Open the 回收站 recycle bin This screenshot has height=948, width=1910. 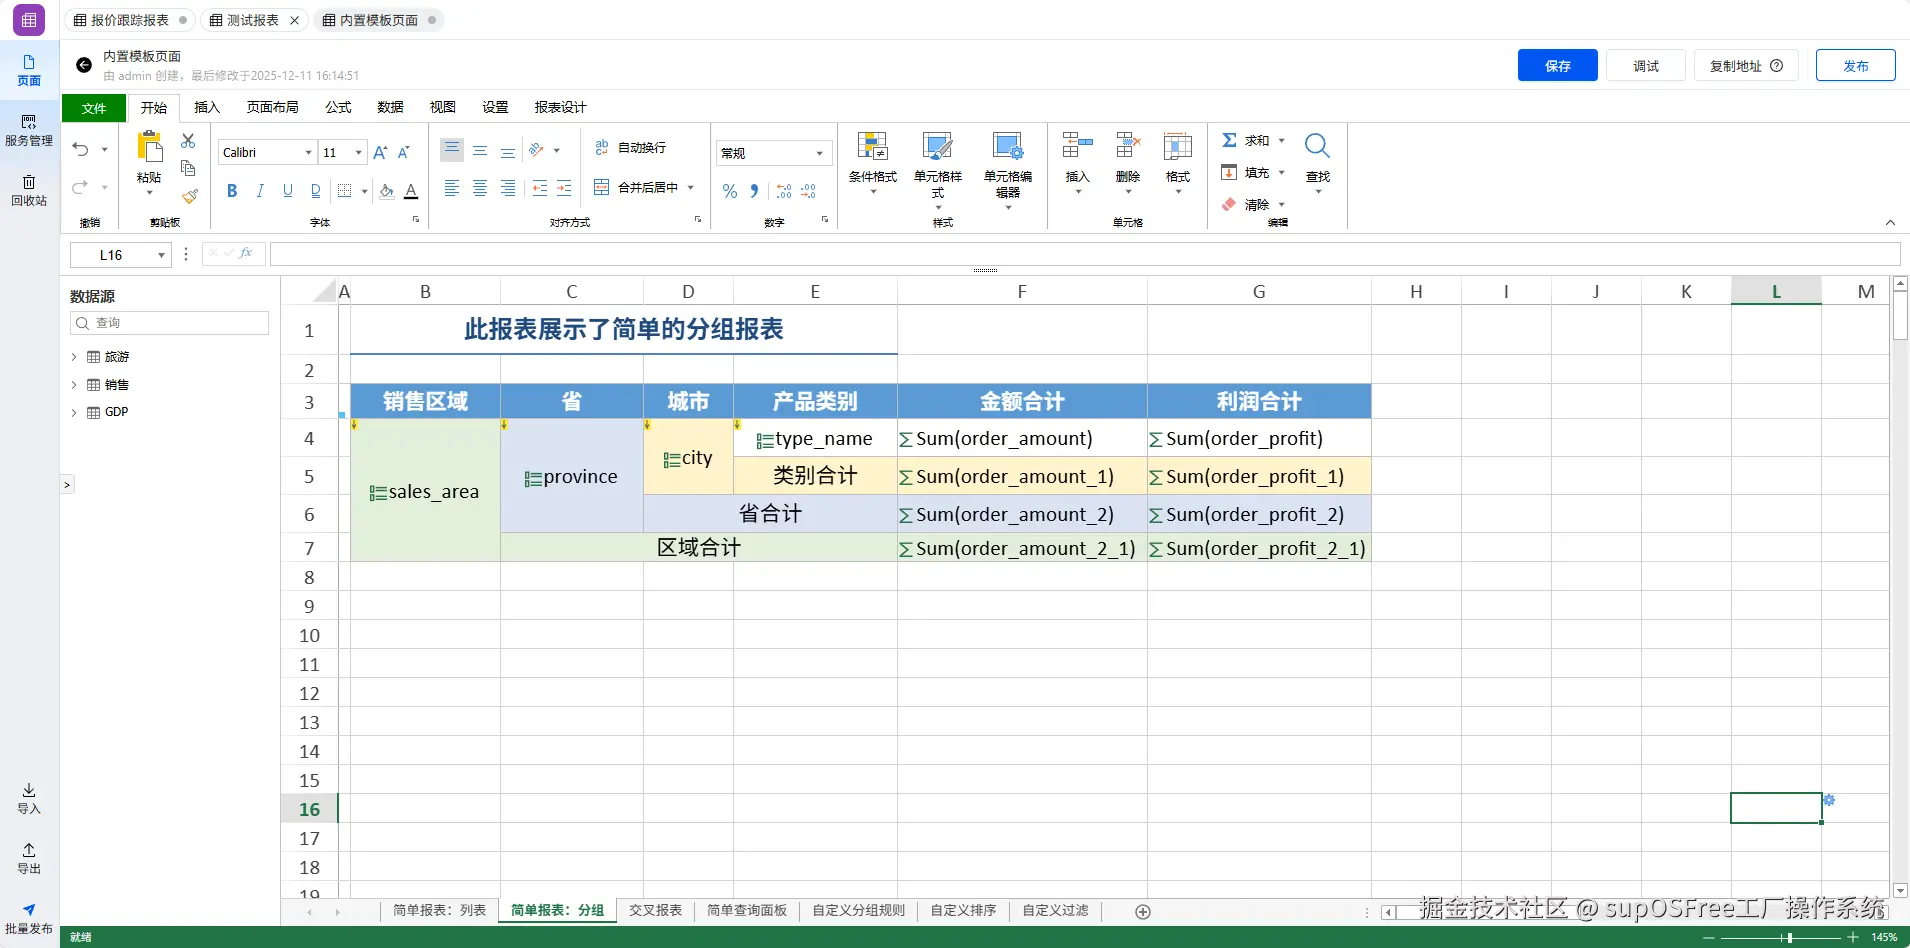pos(29,190)
